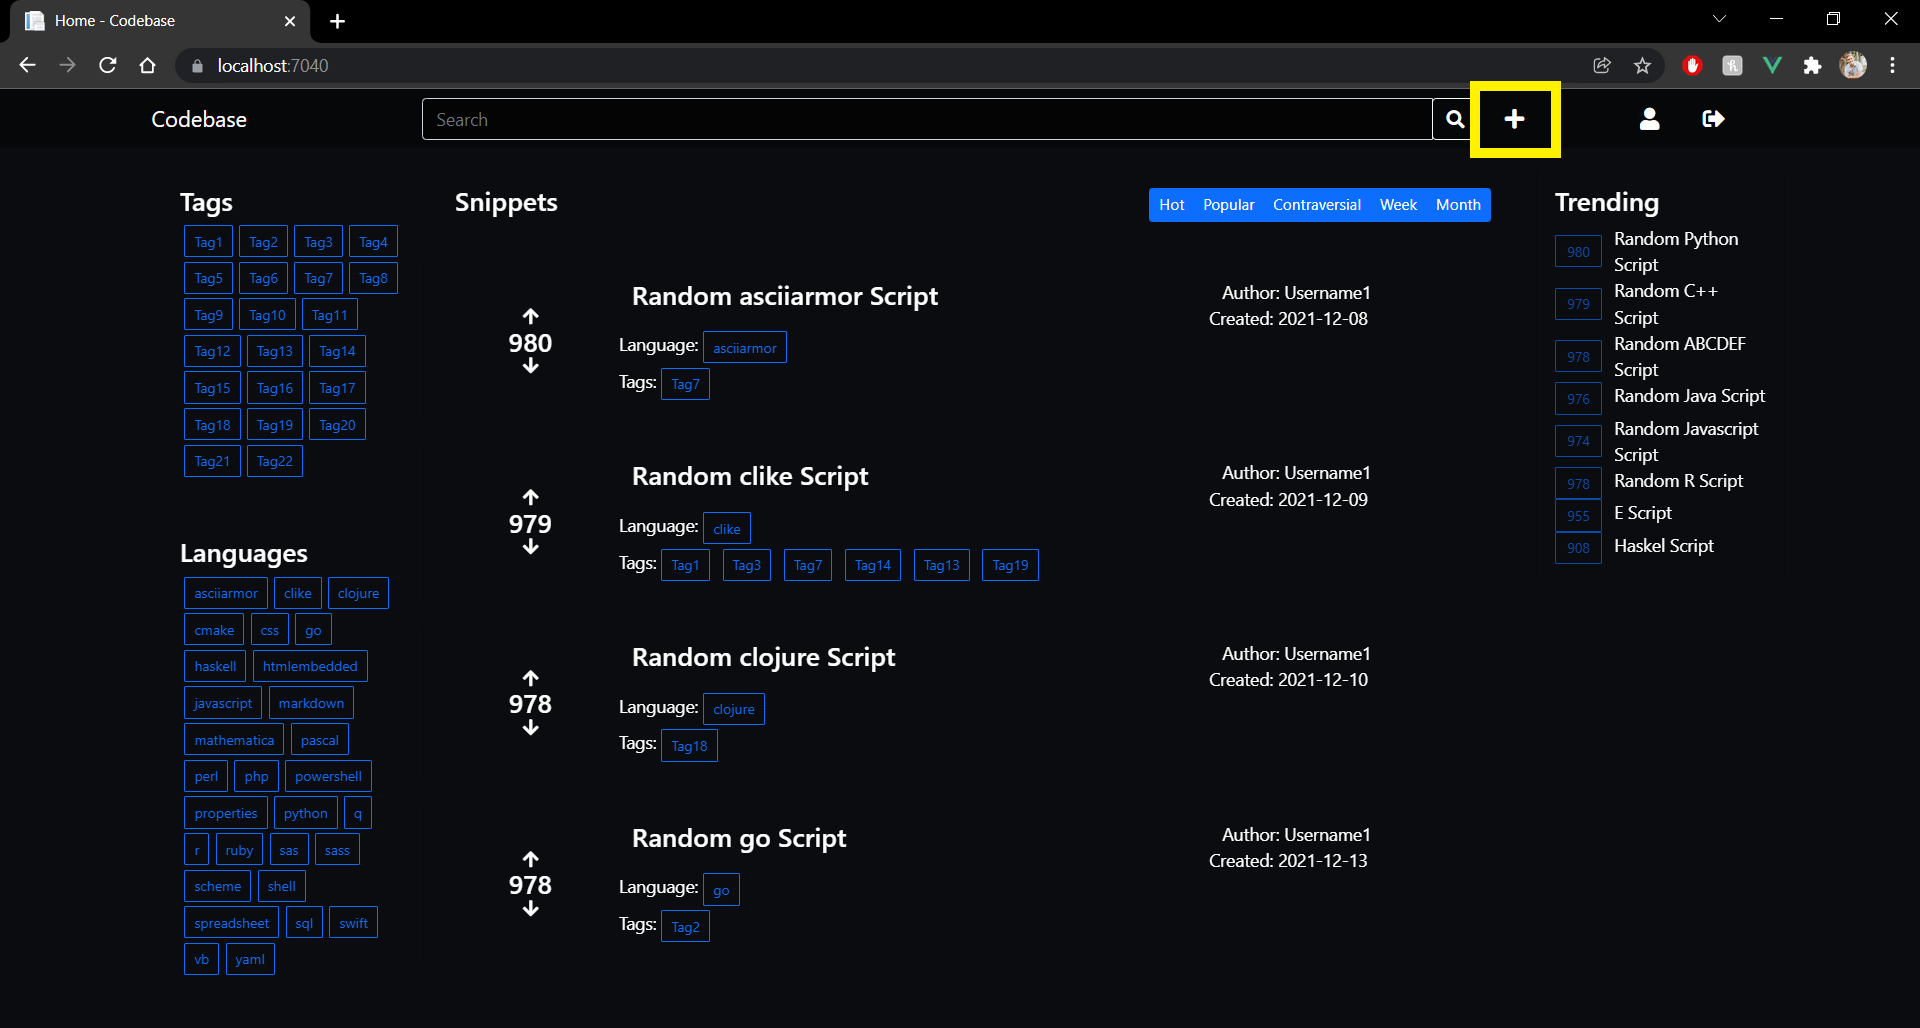This screenshot has width=1920, height=1028.
Task: Open the Random clike Script snippet
Action: [749, 477]
